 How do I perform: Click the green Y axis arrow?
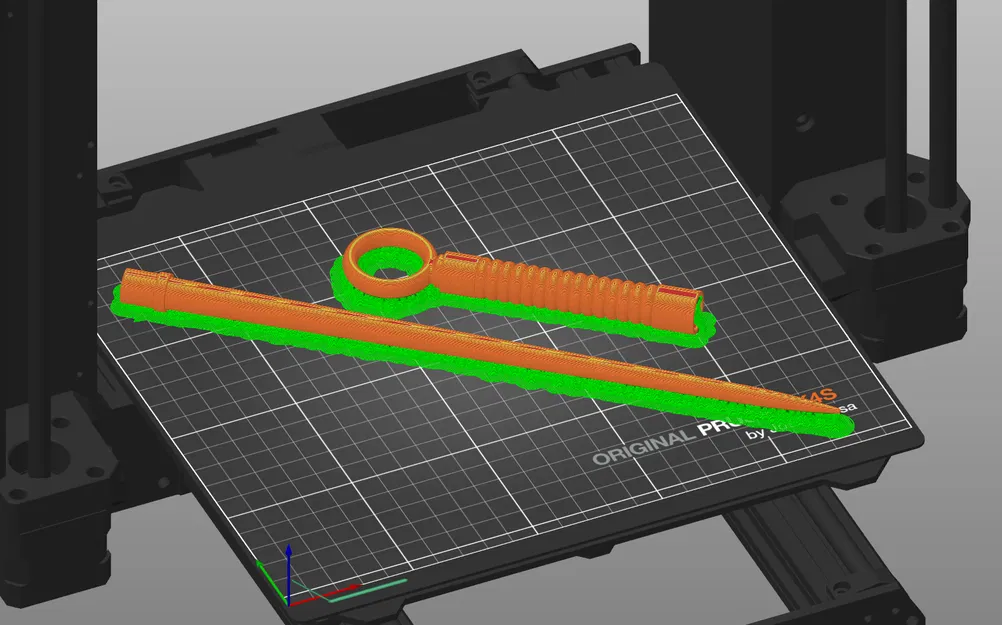pos(270,580)
